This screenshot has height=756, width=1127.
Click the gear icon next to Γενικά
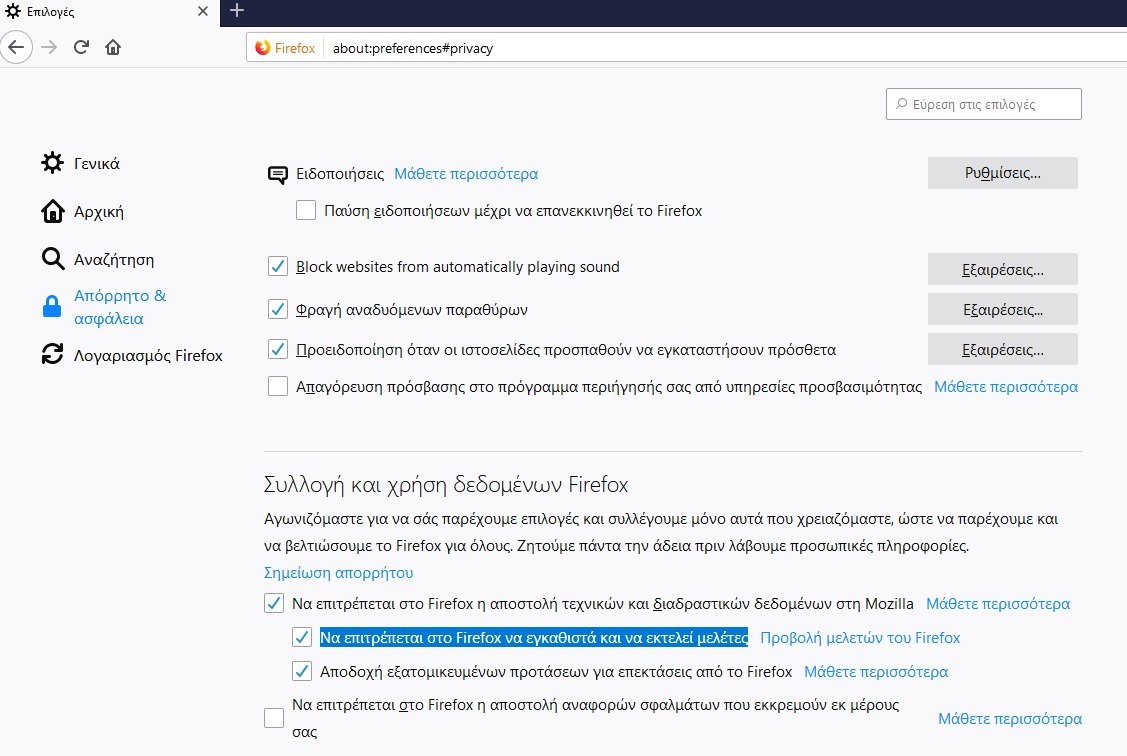(52, 163)
